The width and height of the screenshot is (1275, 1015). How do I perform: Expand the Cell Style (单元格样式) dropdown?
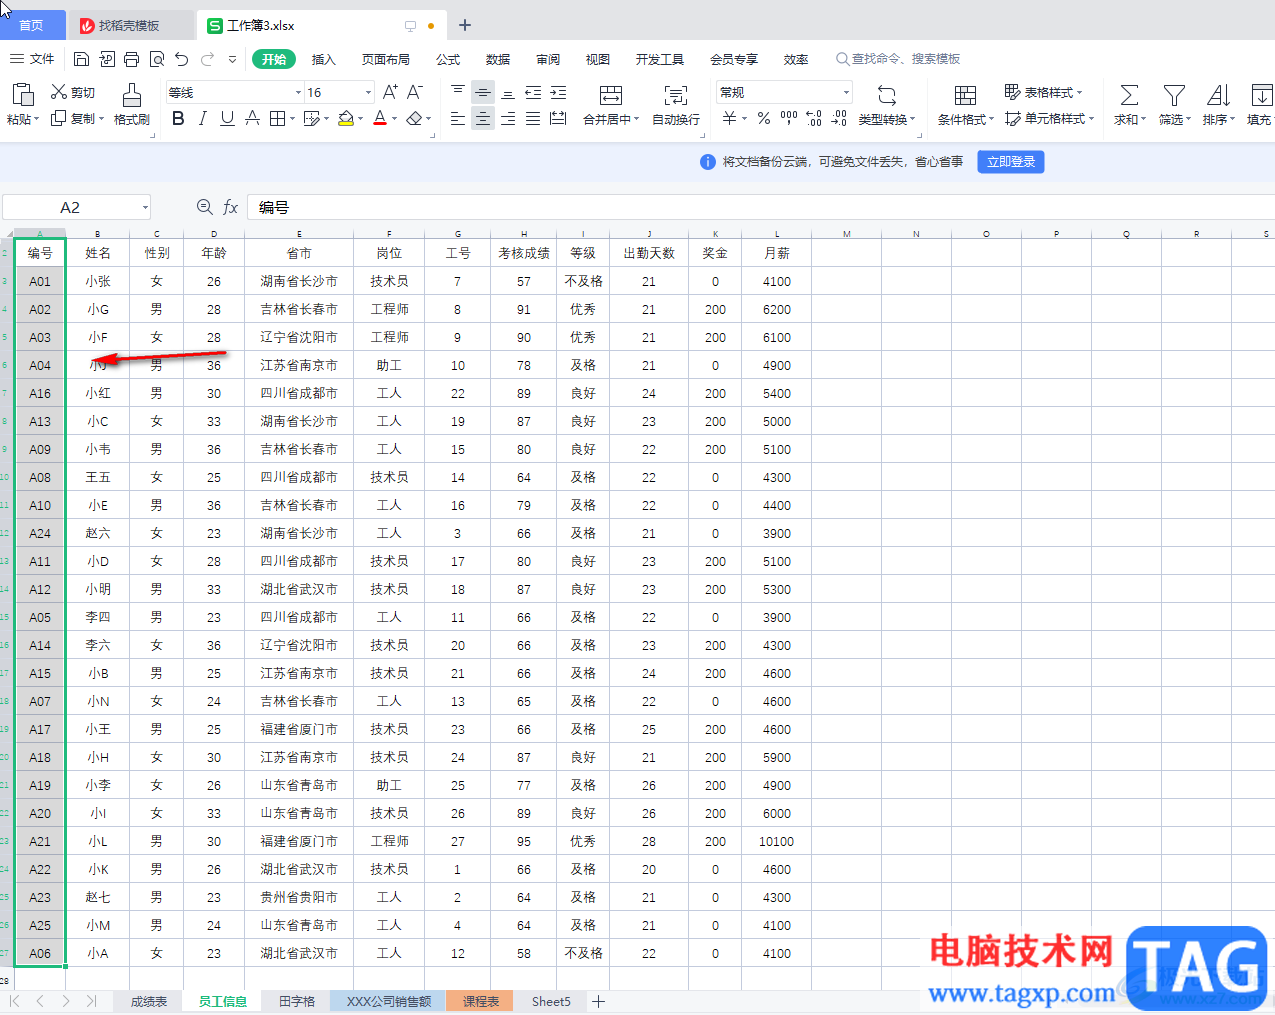(1091, 119)
